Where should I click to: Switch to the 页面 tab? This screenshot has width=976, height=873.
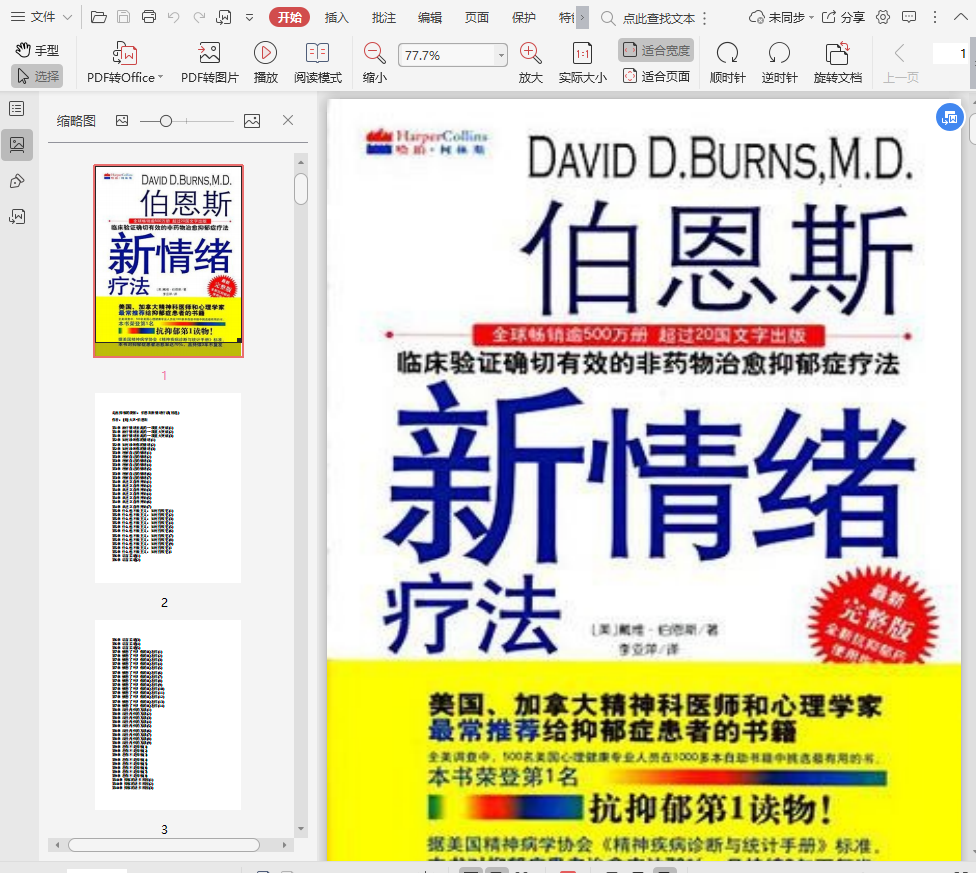[477, 17]
